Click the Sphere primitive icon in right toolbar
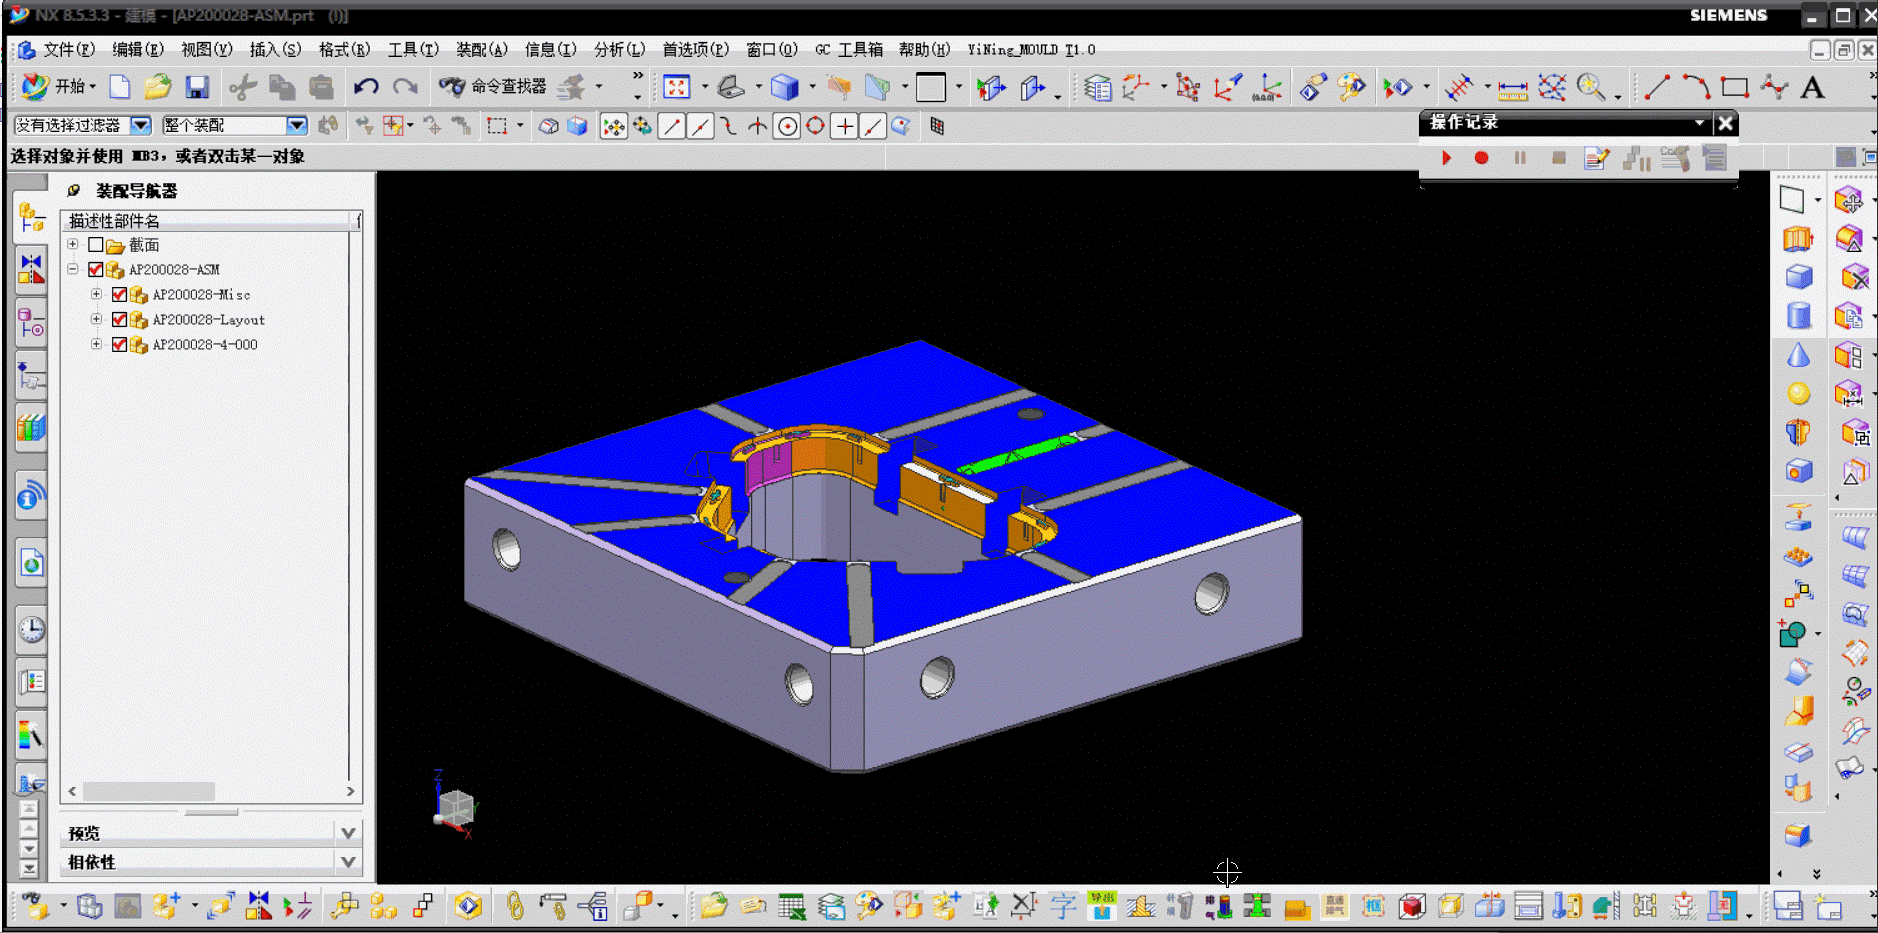 (1798, 393)
